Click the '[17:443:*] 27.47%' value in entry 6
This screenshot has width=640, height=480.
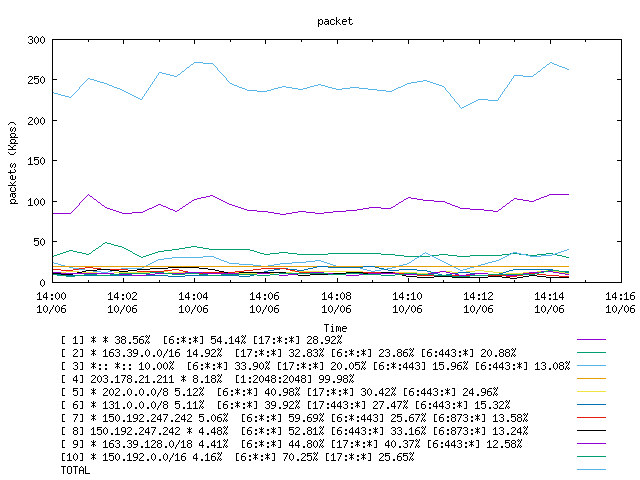coord(357,405)
